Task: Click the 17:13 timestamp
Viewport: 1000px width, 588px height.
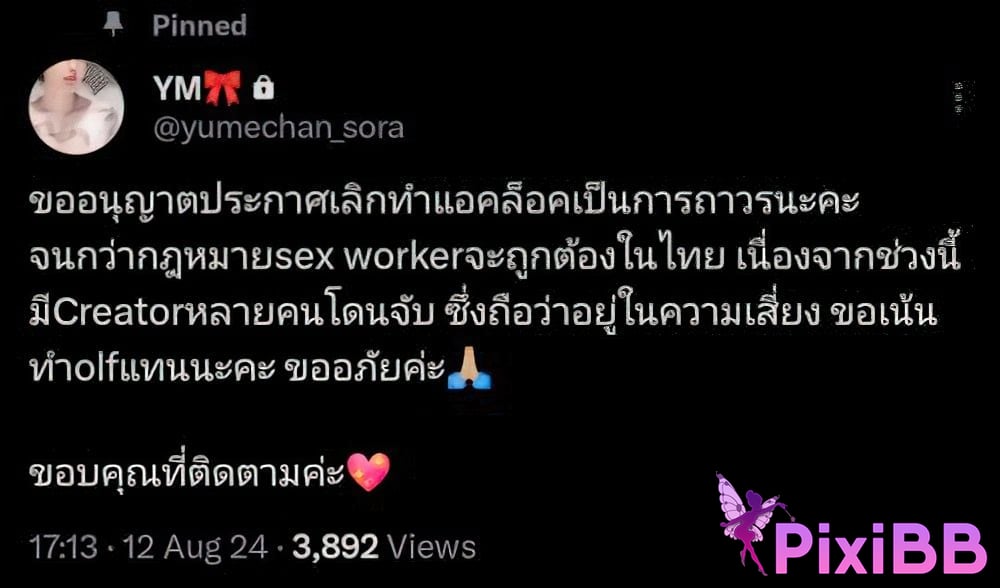Action: (x=63, y=547)
